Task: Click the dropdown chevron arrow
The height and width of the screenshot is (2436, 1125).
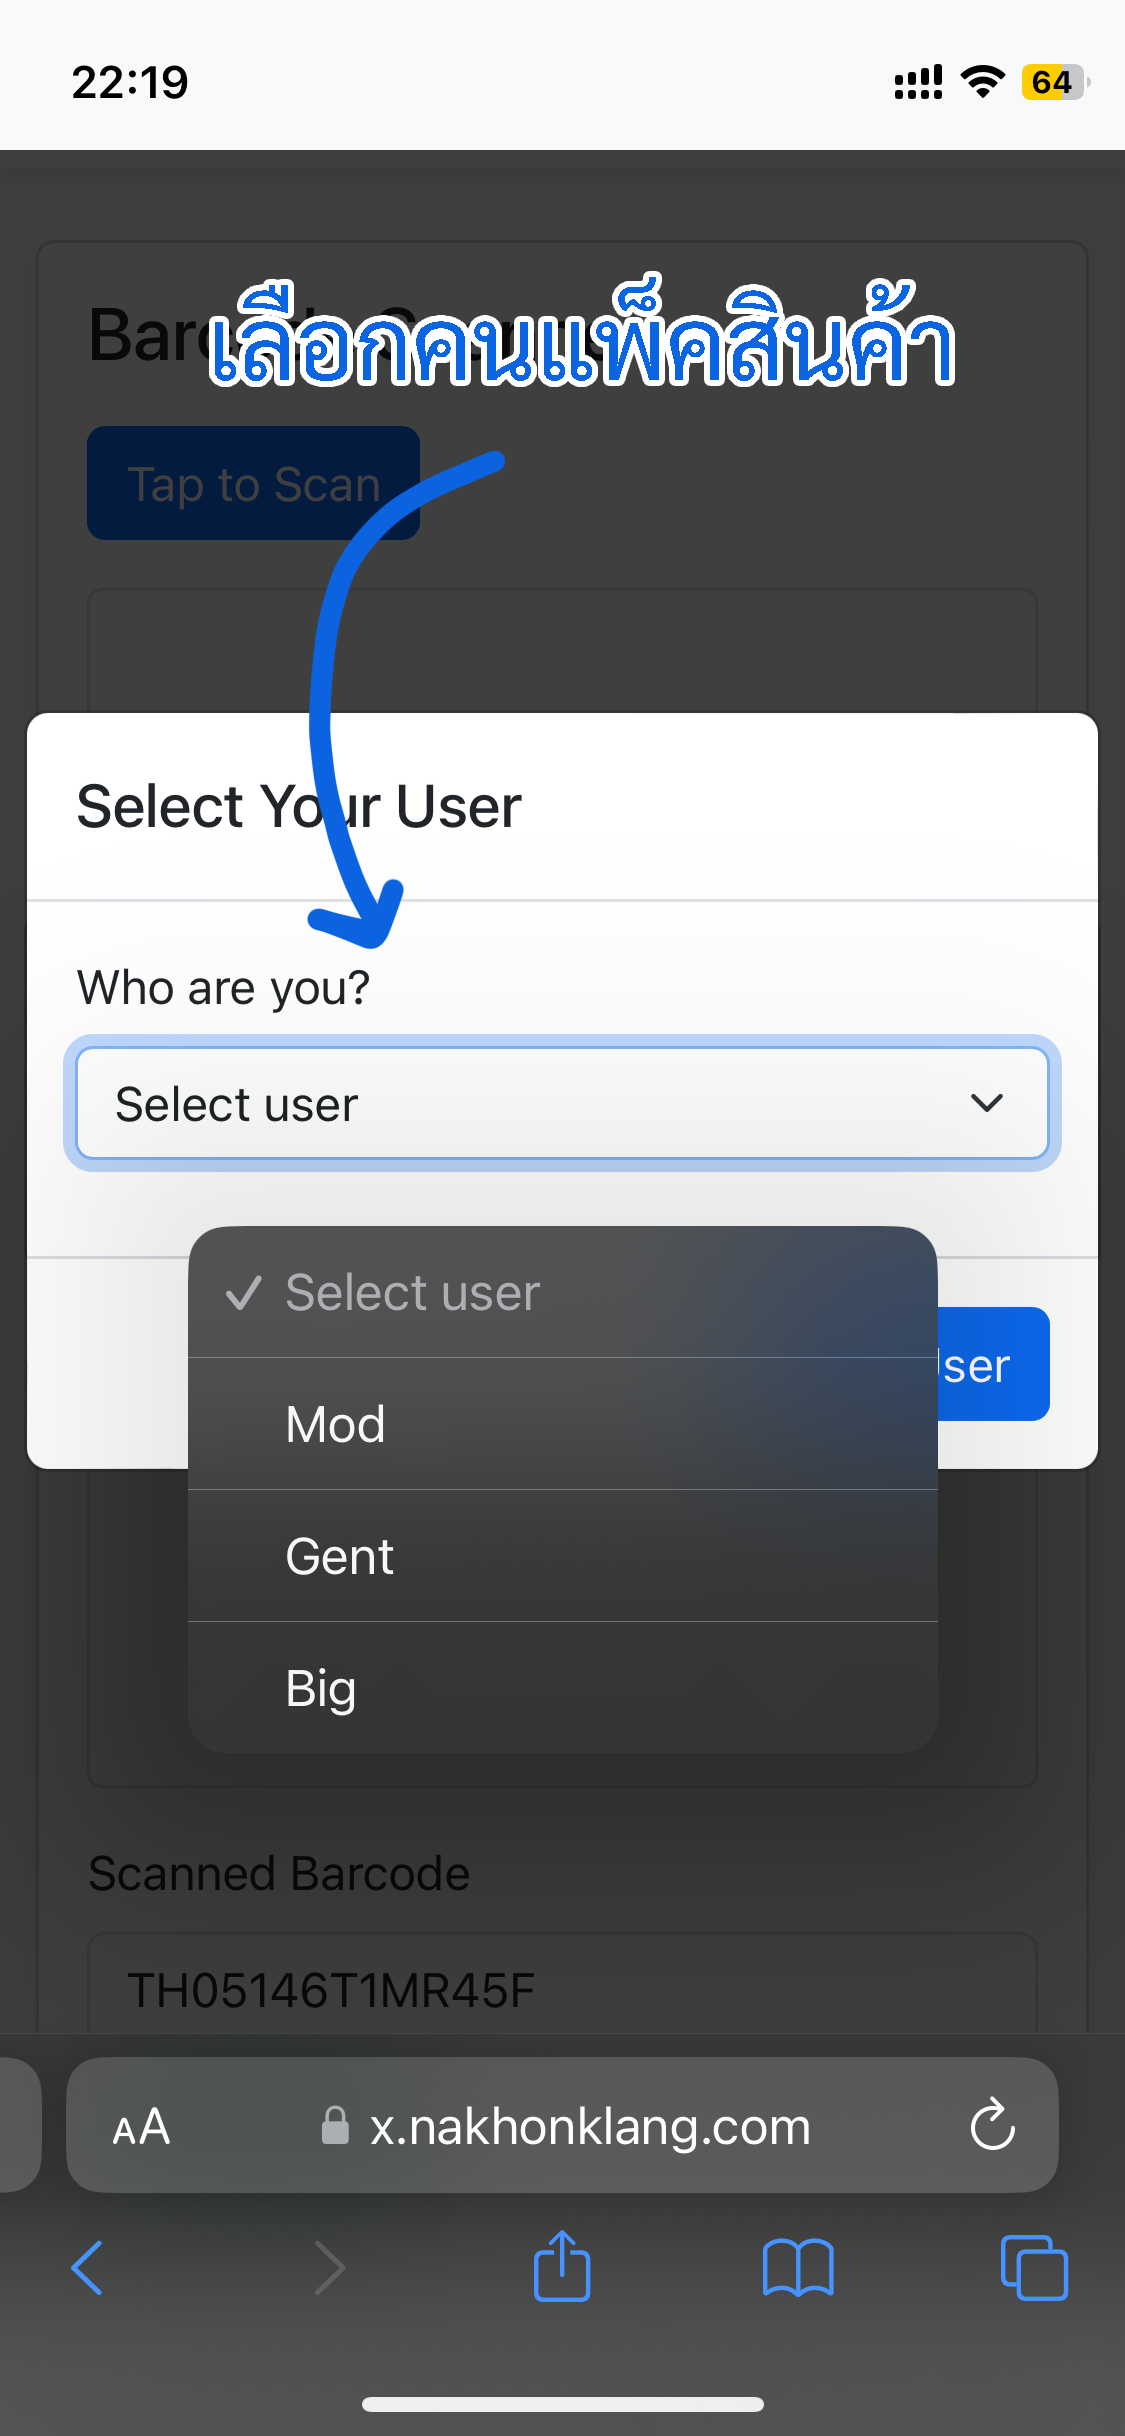Action: 986,1103
